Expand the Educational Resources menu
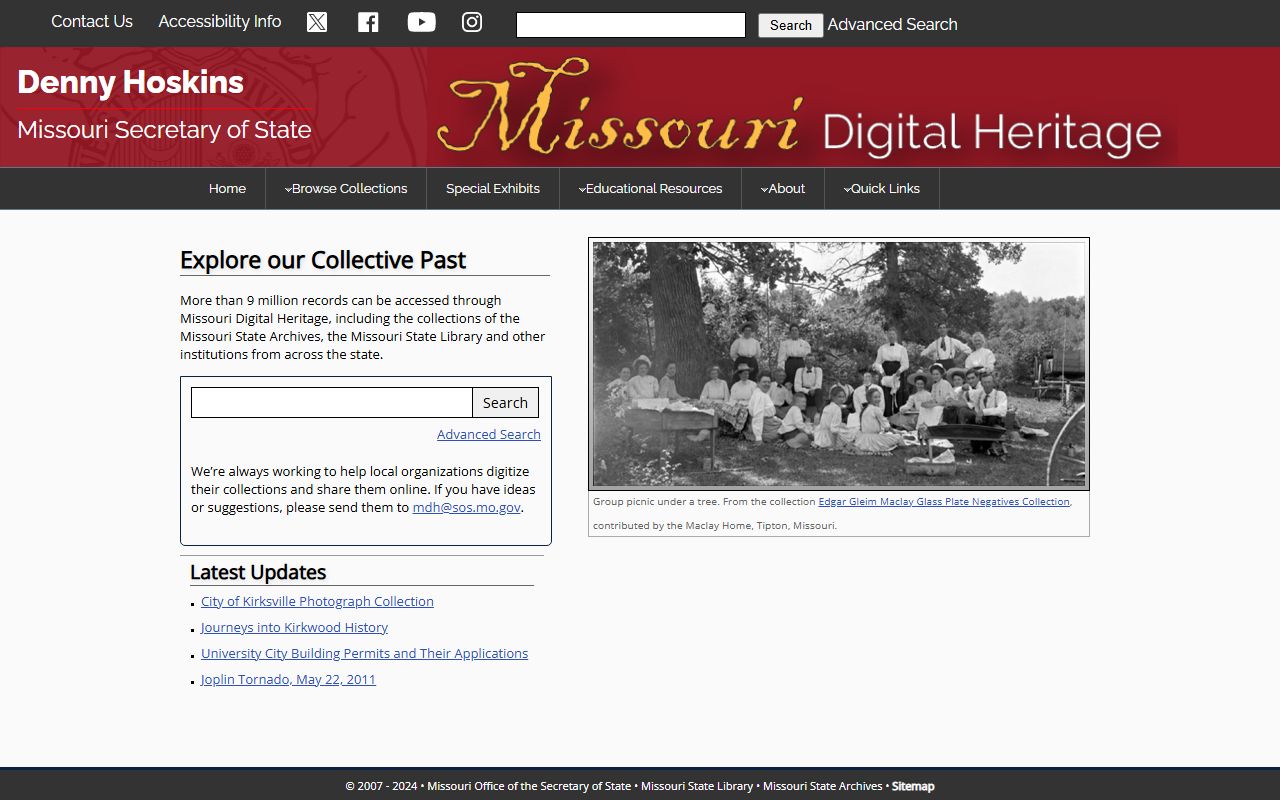Viewport: 1280px width, 800px height. click(650, 188)
